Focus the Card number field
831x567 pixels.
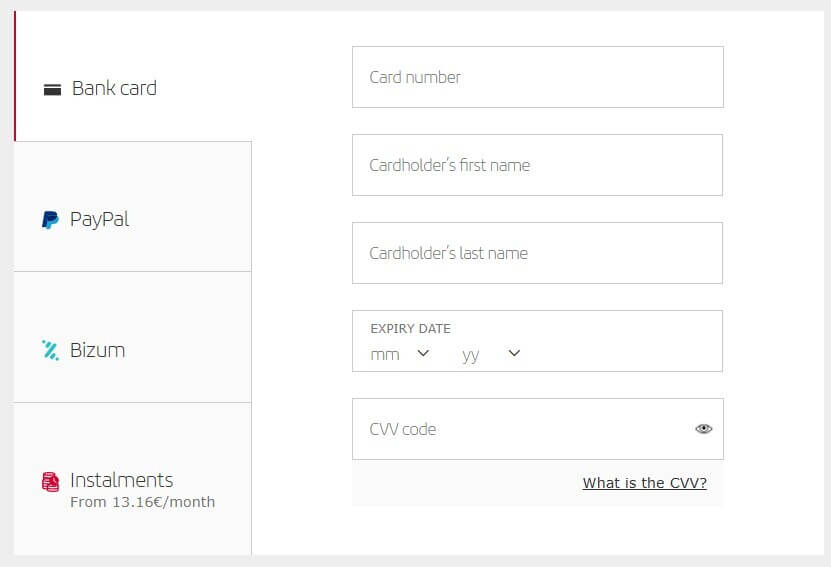[x=538, y=77]
